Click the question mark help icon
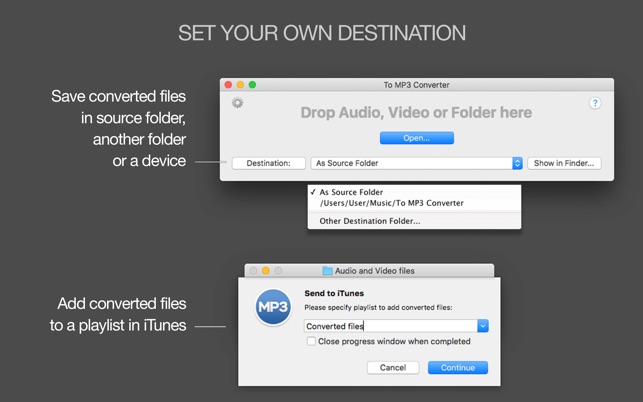 595,103
